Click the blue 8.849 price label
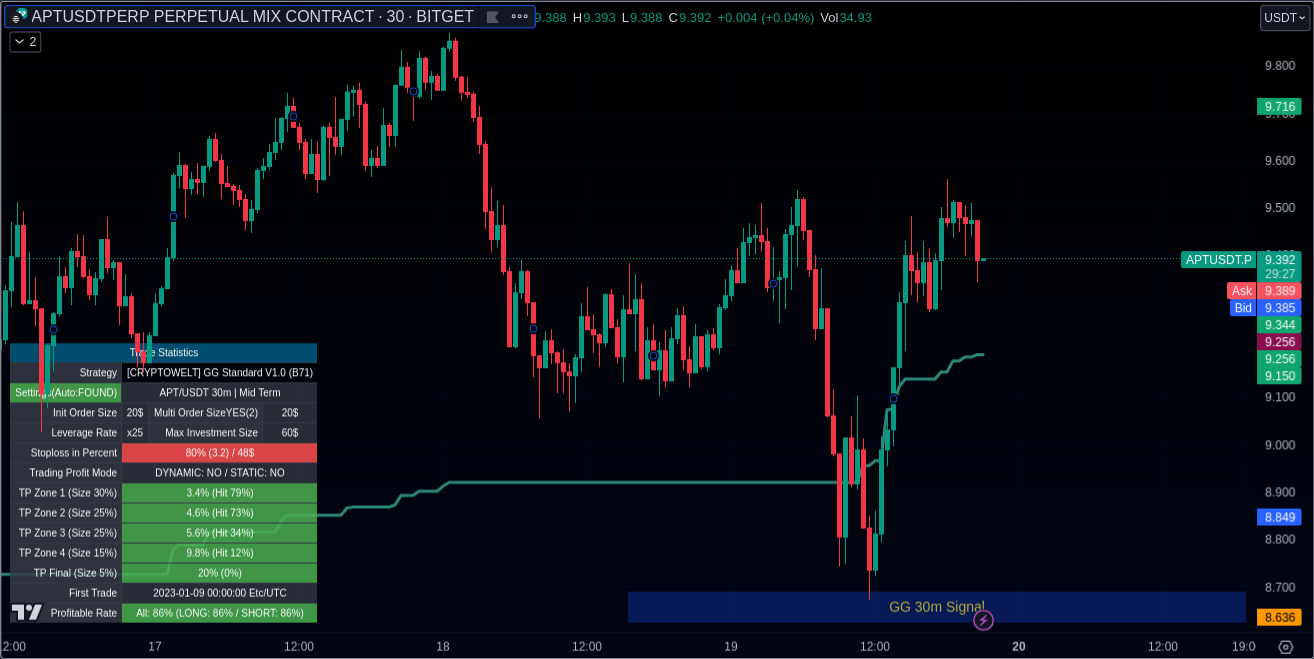 (x=1279, y=517)
